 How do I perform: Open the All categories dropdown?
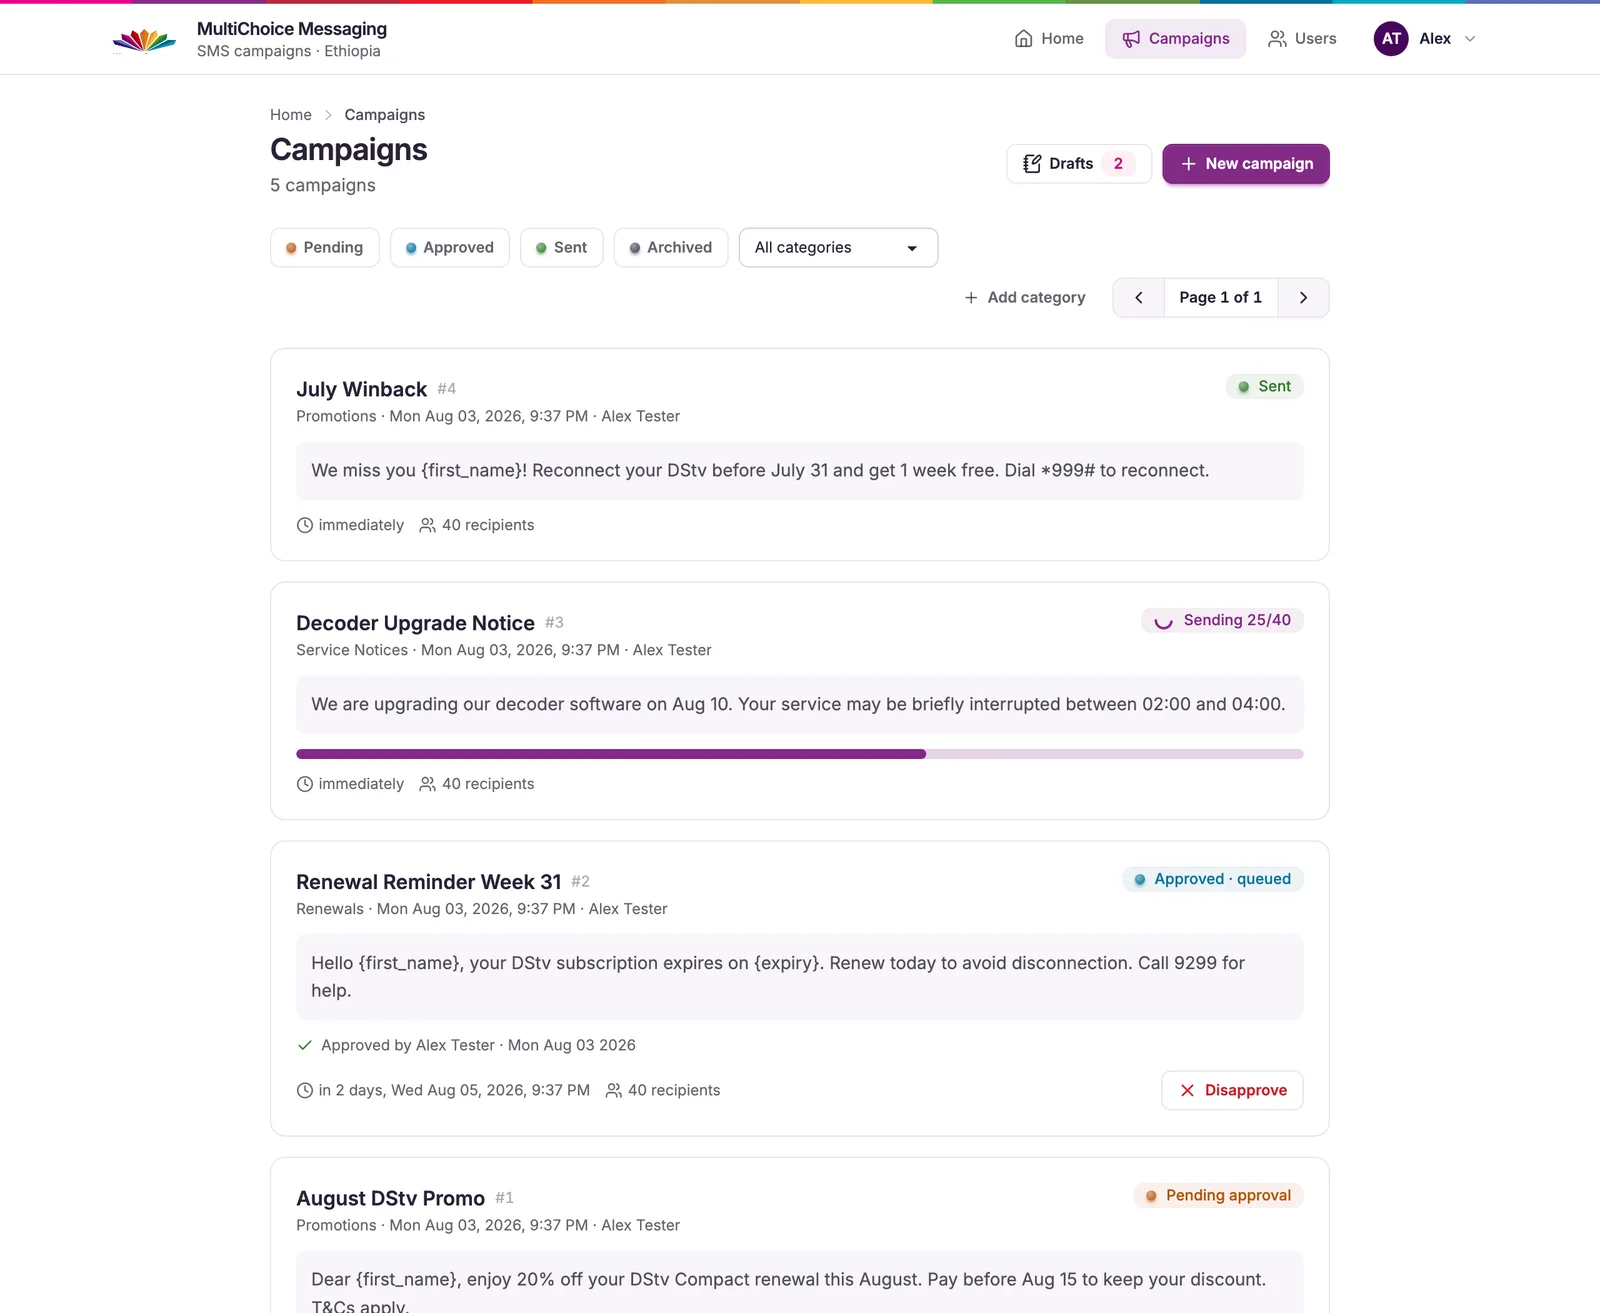point(838,248)
